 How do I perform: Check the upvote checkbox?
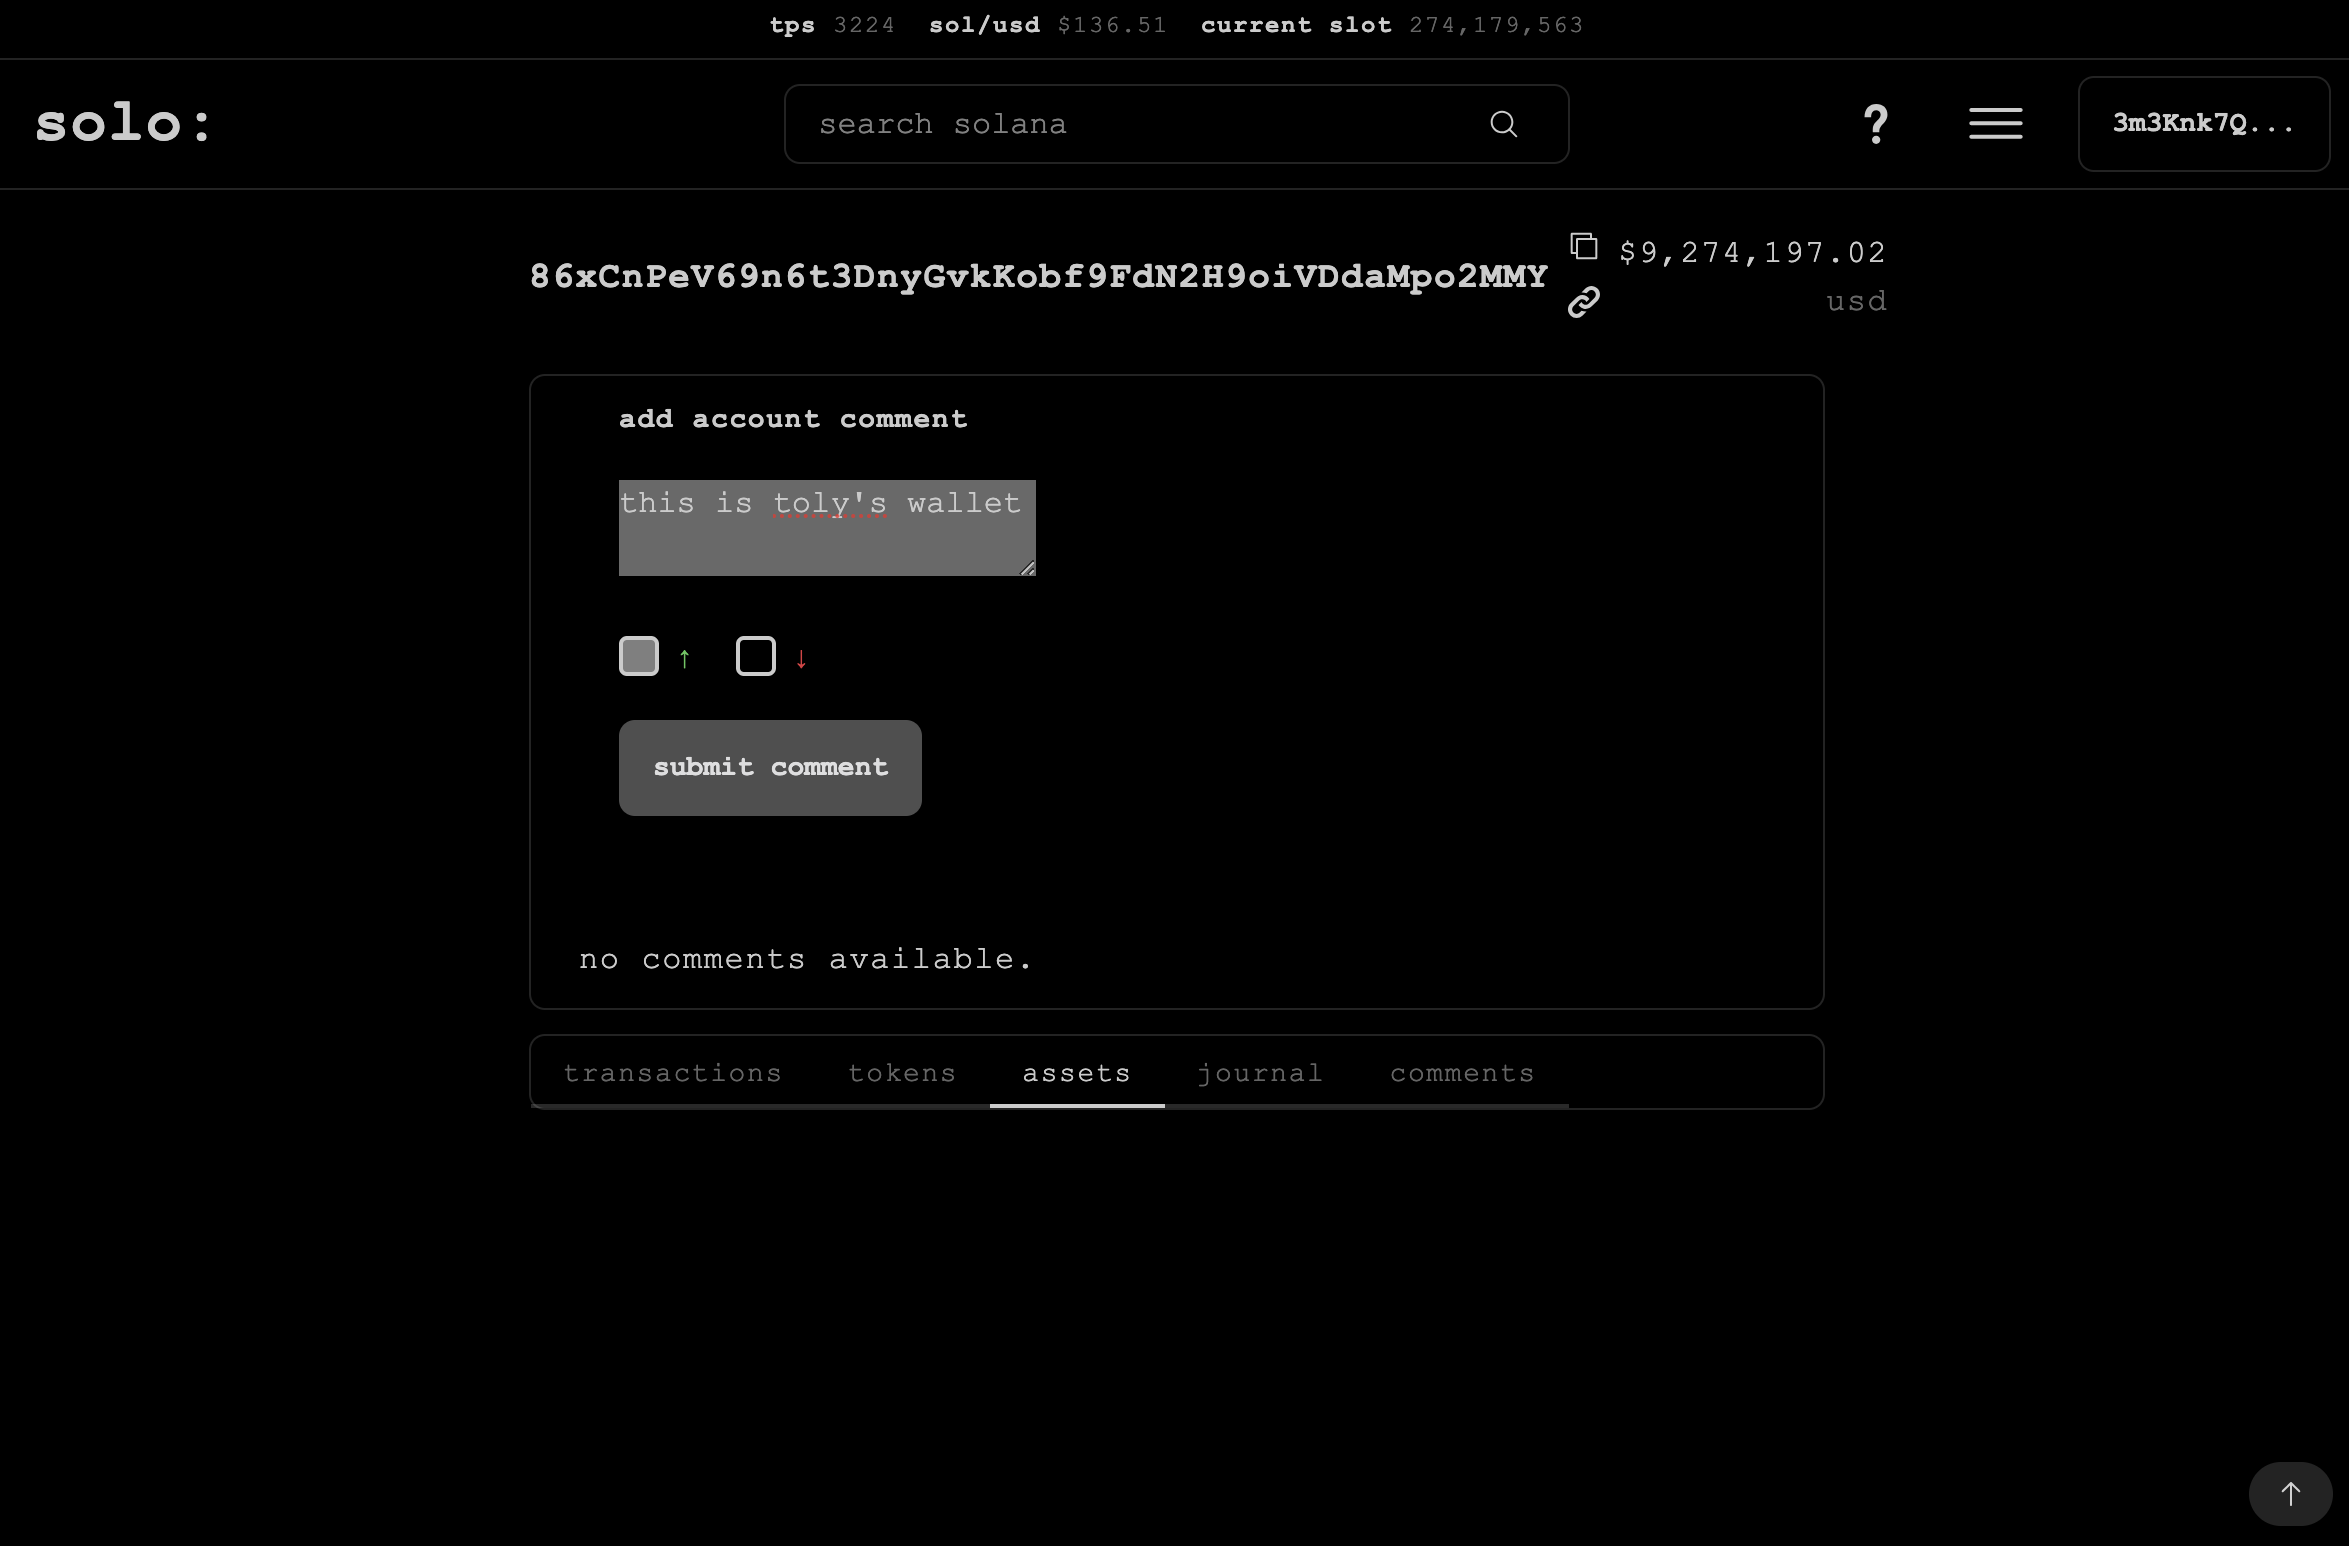[x=639, y=656]
